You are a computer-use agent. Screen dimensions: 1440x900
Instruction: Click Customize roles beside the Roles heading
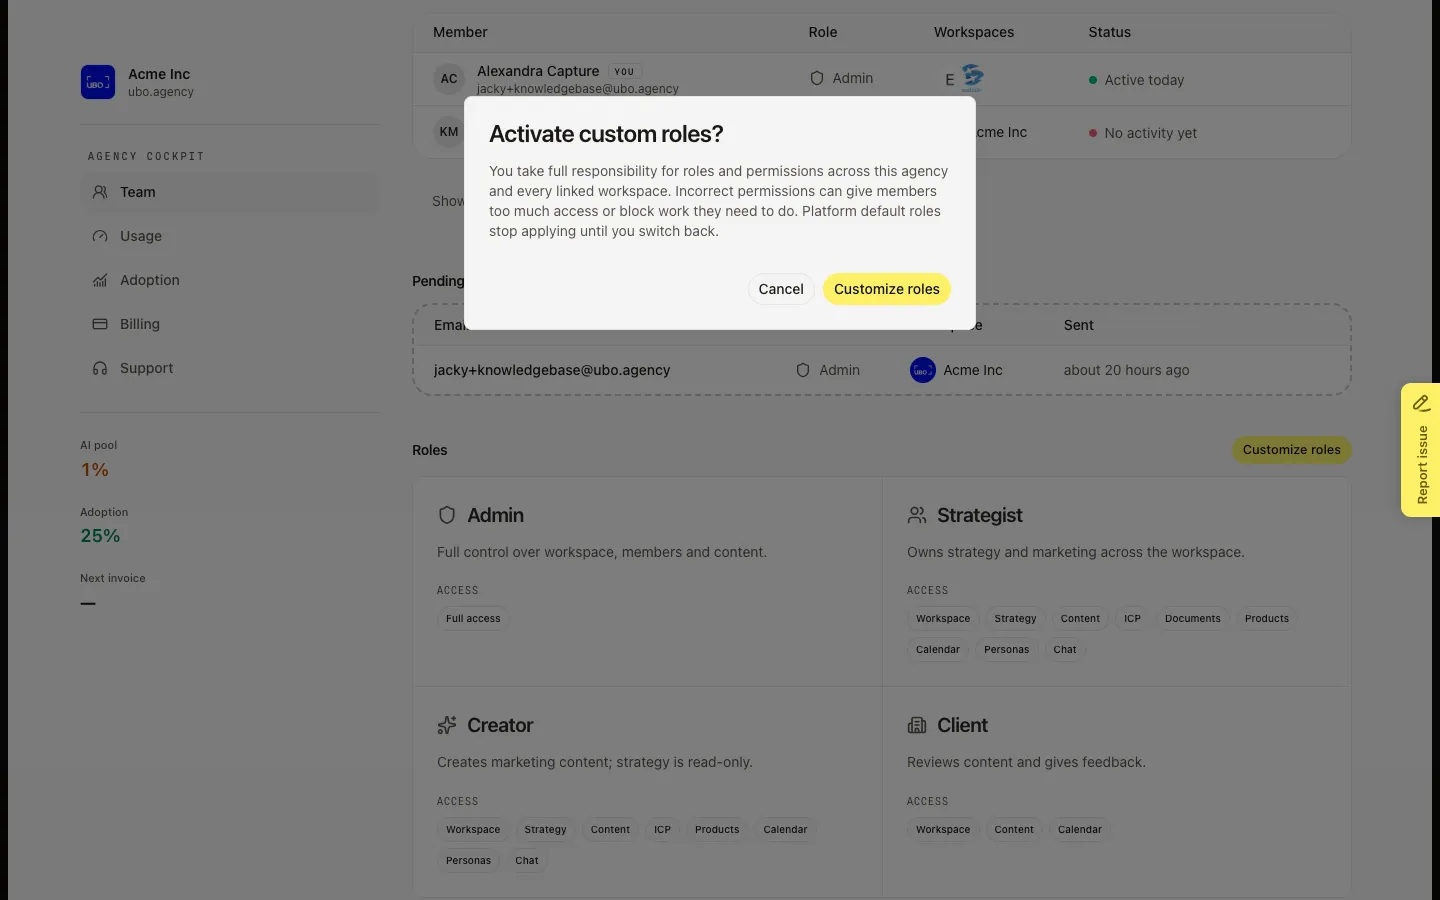point(1291,450)
